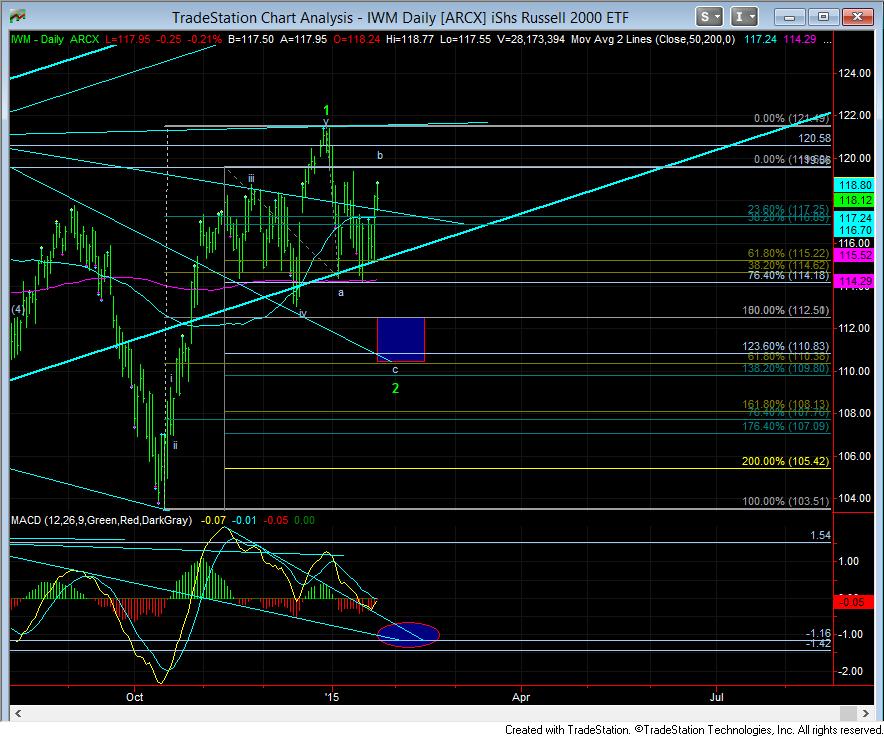Select the '(4)' wave label at left edge

(x=17, y=310)
